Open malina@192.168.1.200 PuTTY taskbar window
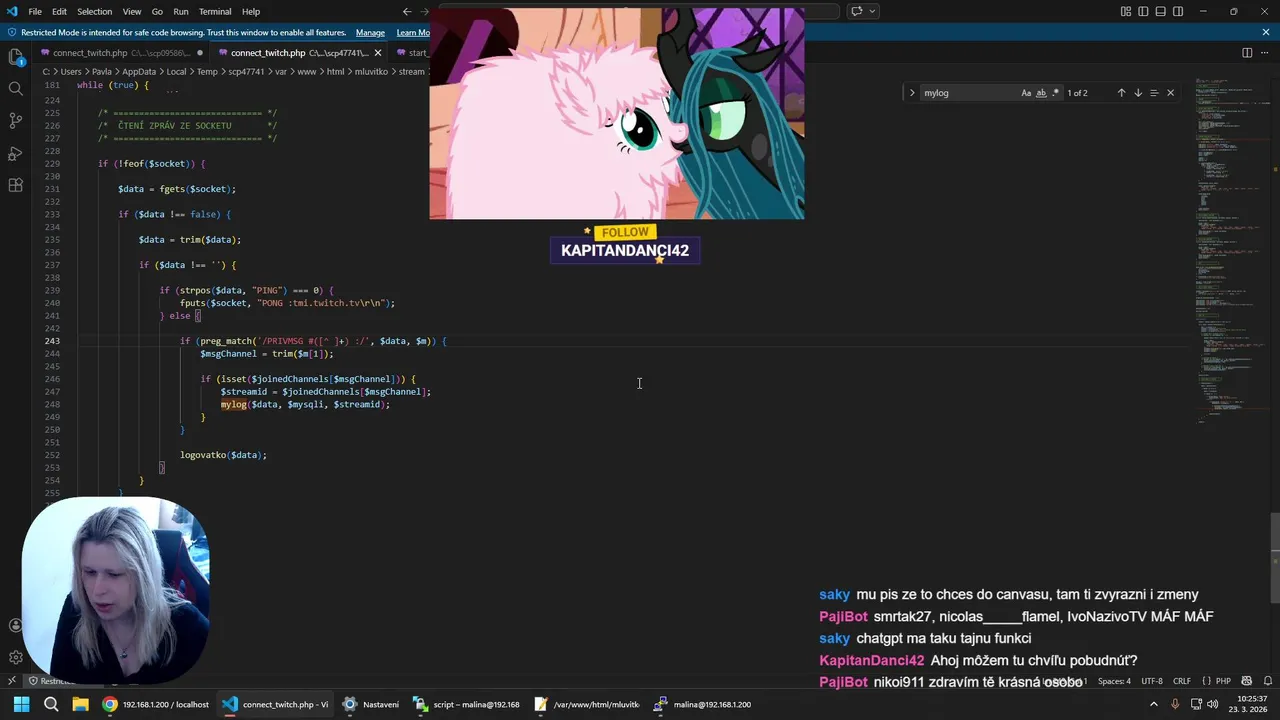The image size is (1280, 720). coord(702,704)
